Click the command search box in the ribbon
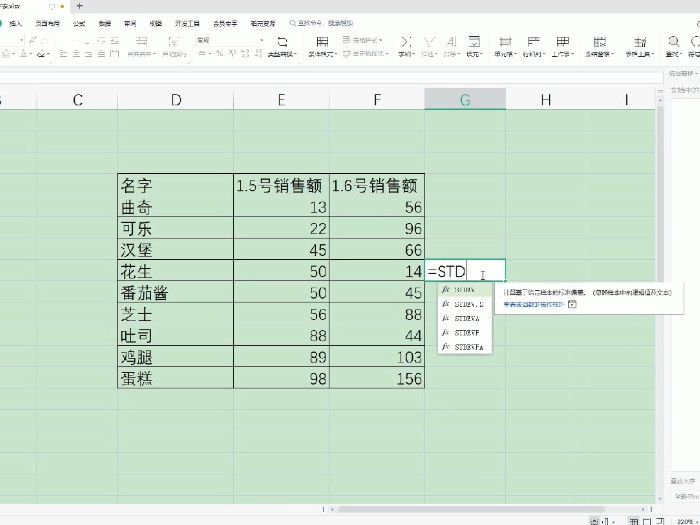 (321, 23)
